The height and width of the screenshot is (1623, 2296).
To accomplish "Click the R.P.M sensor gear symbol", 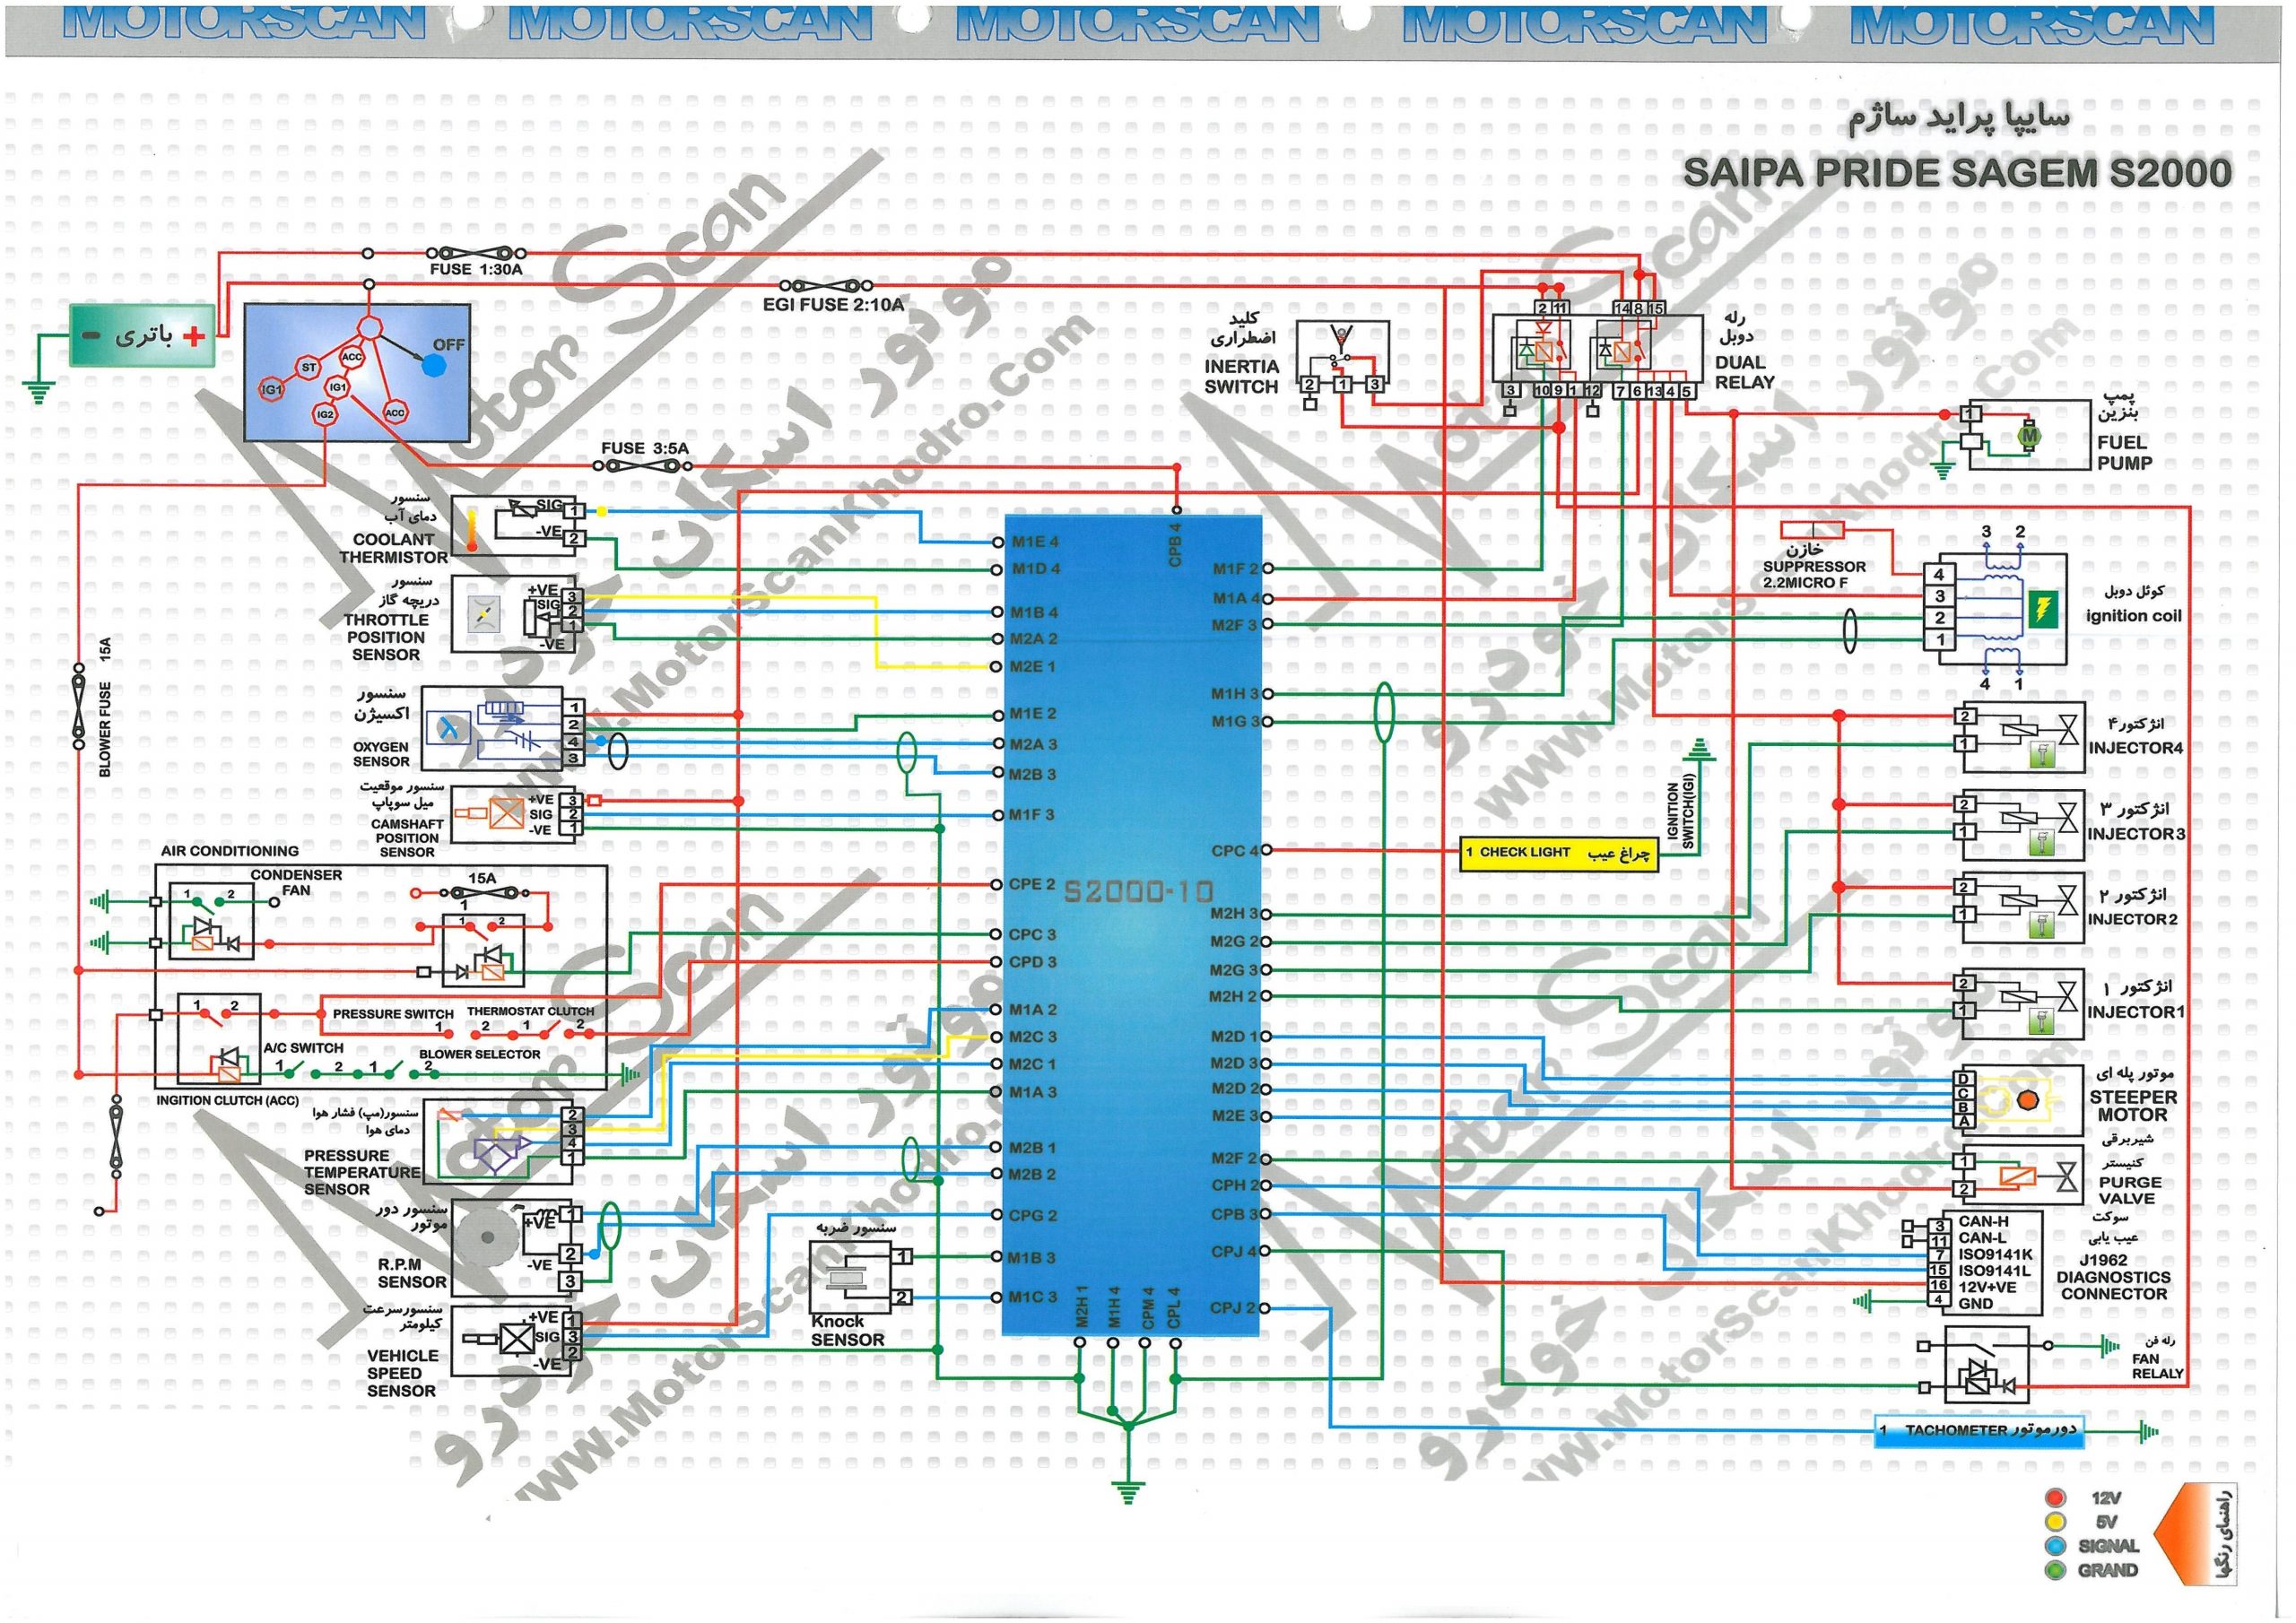I will tap(489, 1237).
